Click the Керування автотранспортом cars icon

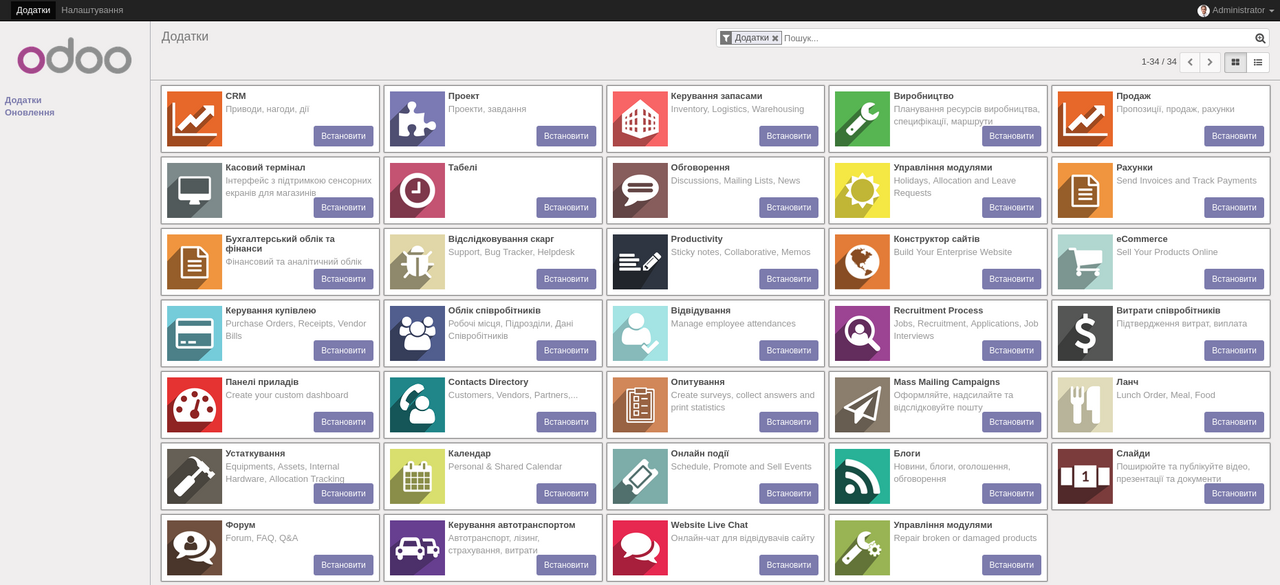point(417,548)
